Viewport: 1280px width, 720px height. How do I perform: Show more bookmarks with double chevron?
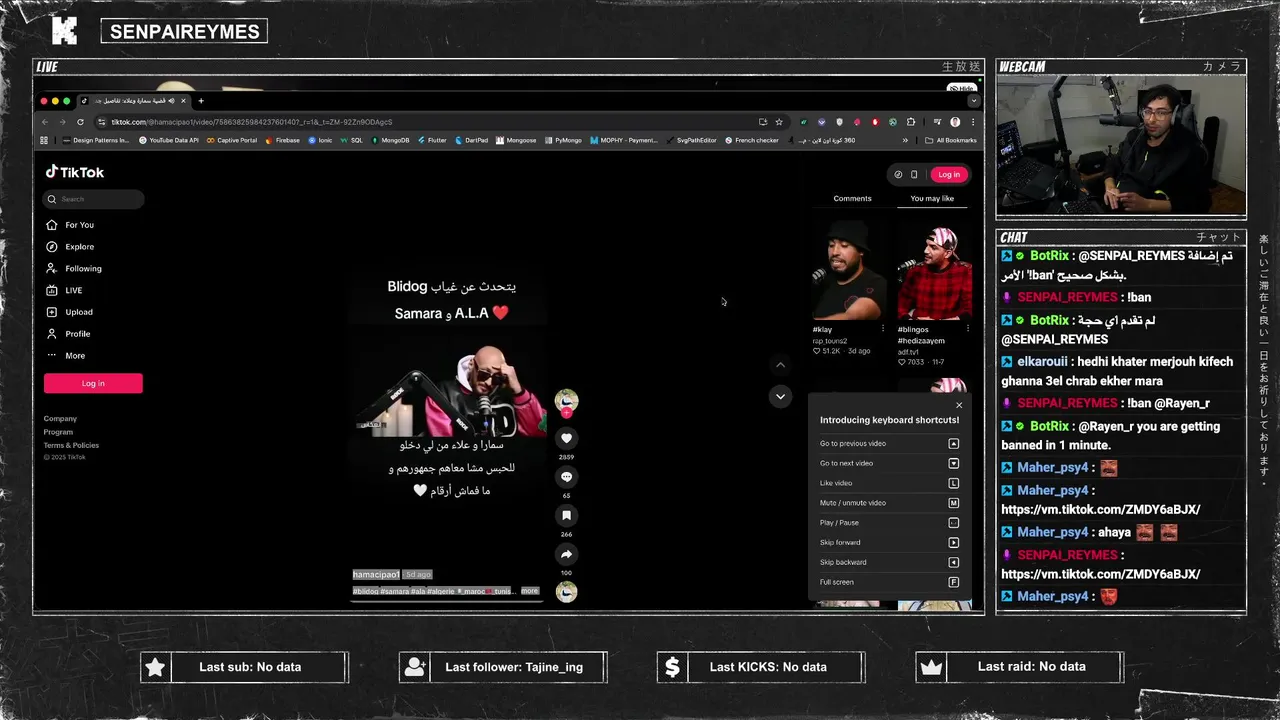point(907,140)
